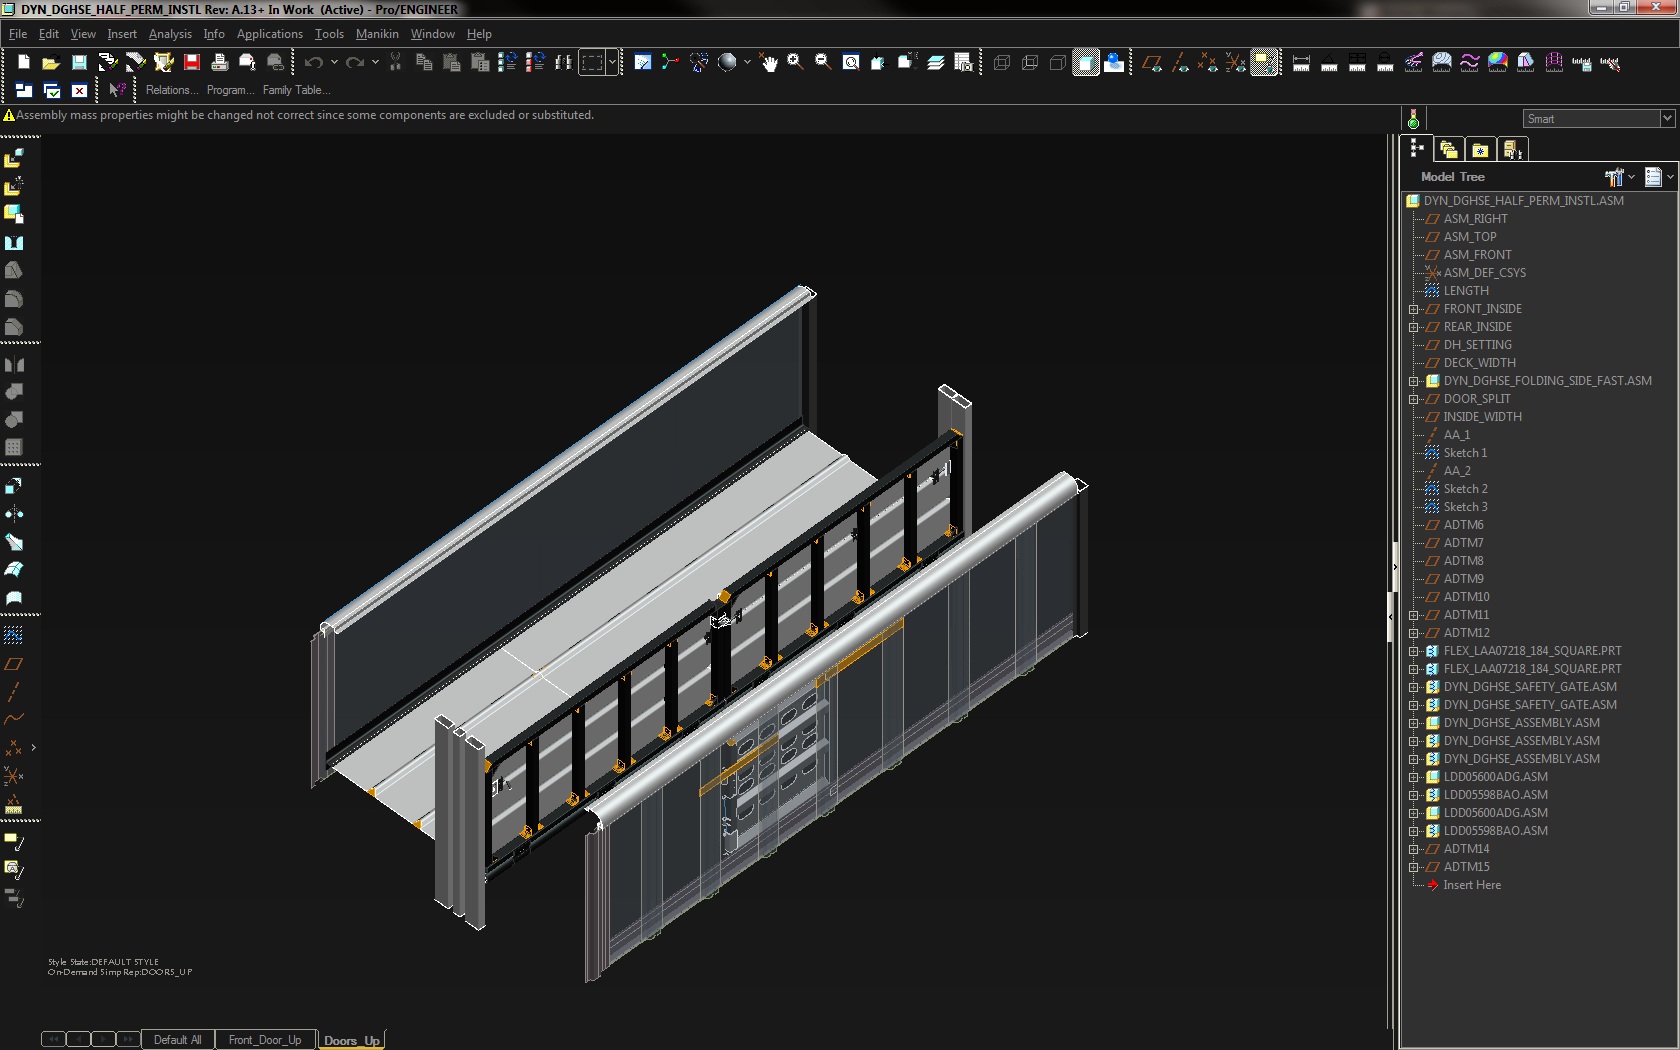Click the Close Window red X icon

(x=79, y=90)
